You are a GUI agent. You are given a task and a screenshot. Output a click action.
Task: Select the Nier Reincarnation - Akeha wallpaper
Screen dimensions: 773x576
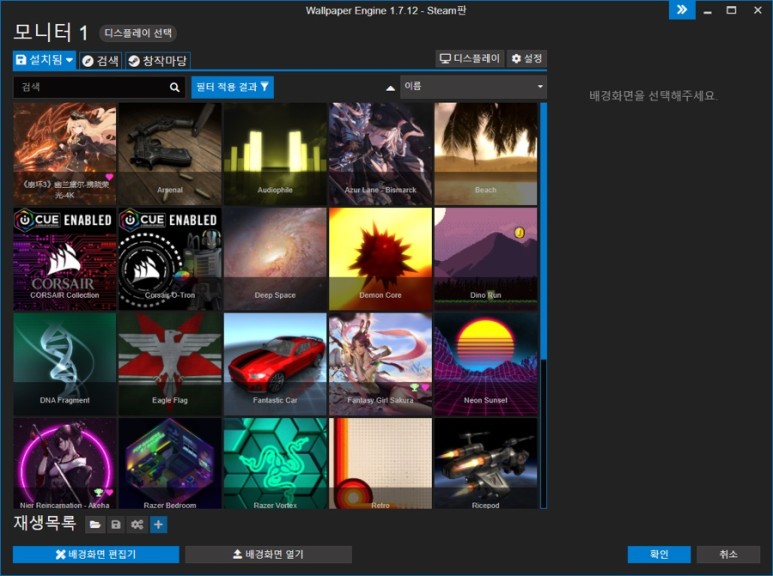coord(65,464)
